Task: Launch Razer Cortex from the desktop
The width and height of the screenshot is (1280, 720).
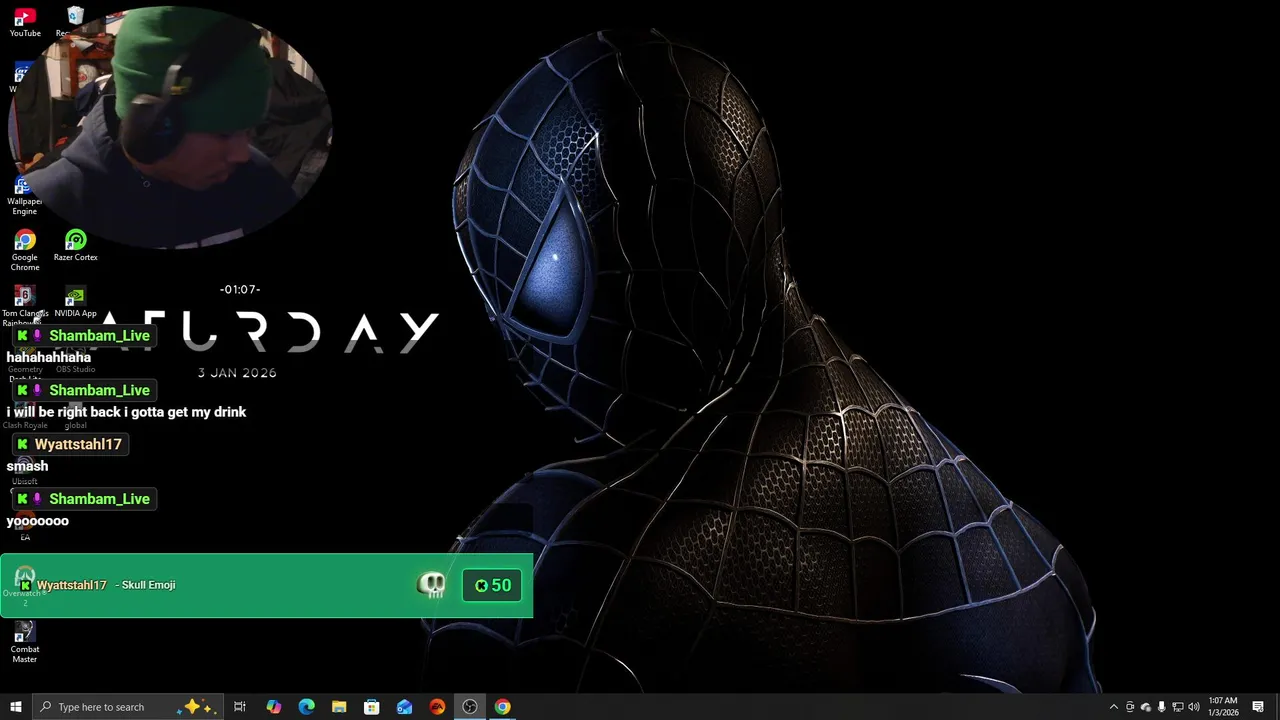Action: coord(75,246)
